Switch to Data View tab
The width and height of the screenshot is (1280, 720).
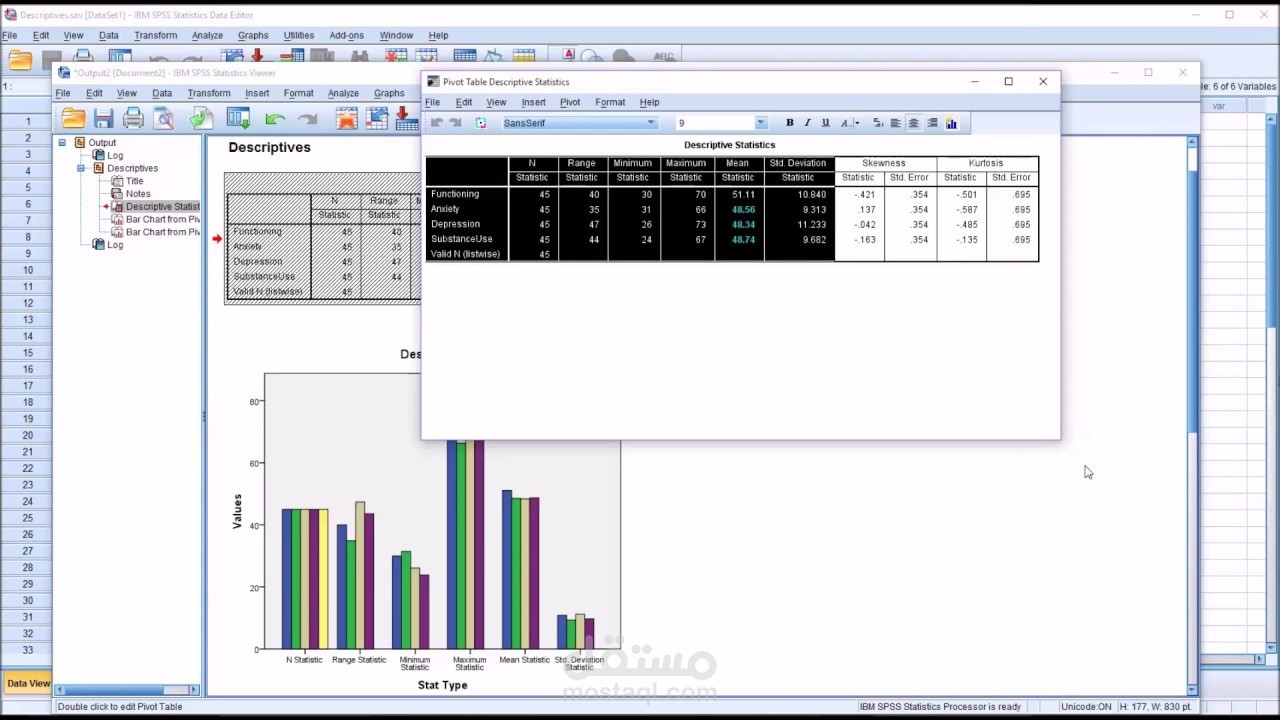pos(27,684)
